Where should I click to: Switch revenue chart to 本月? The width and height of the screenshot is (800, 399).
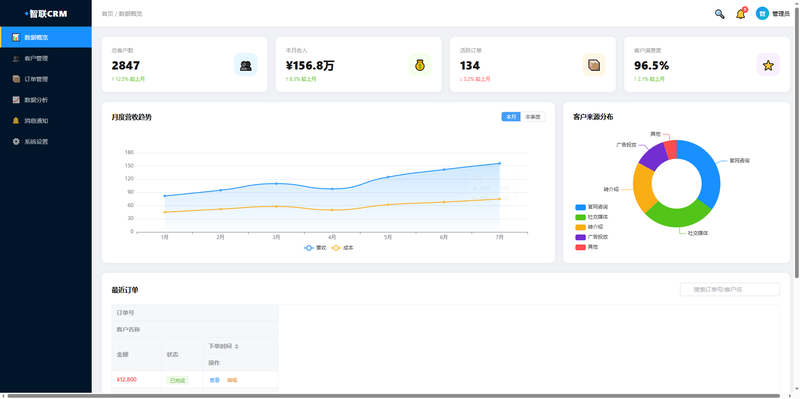pyautogui.click(x=511, y=117)
